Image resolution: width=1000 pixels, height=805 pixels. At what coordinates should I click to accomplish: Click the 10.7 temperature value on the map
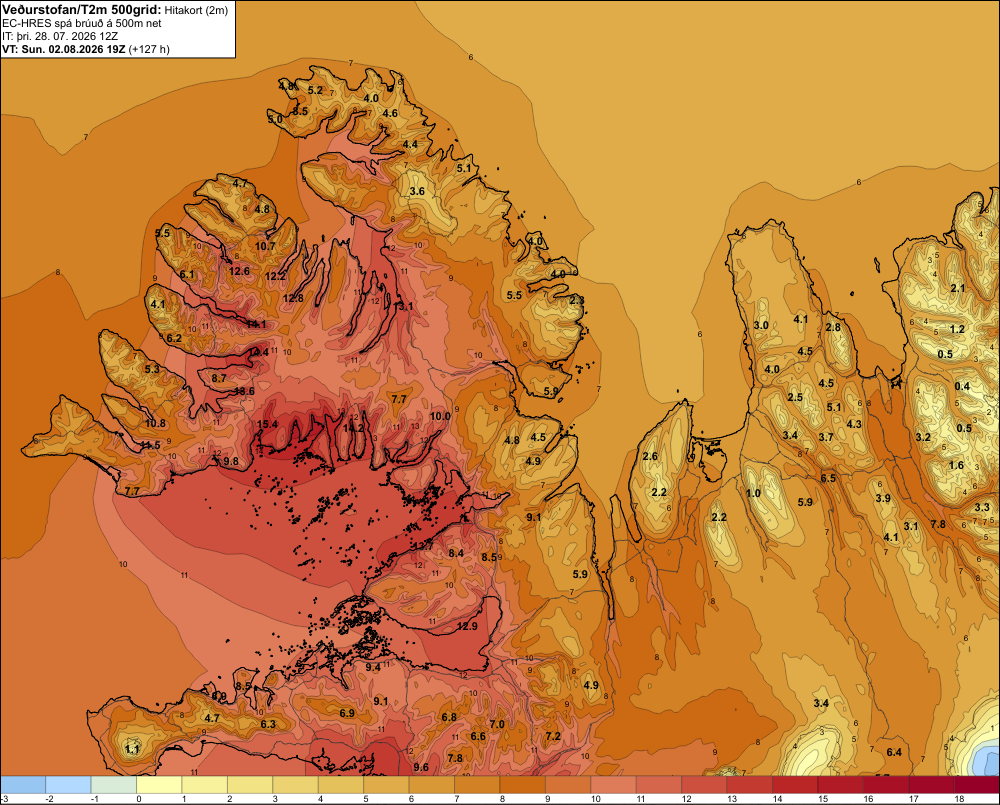point(265,246)
